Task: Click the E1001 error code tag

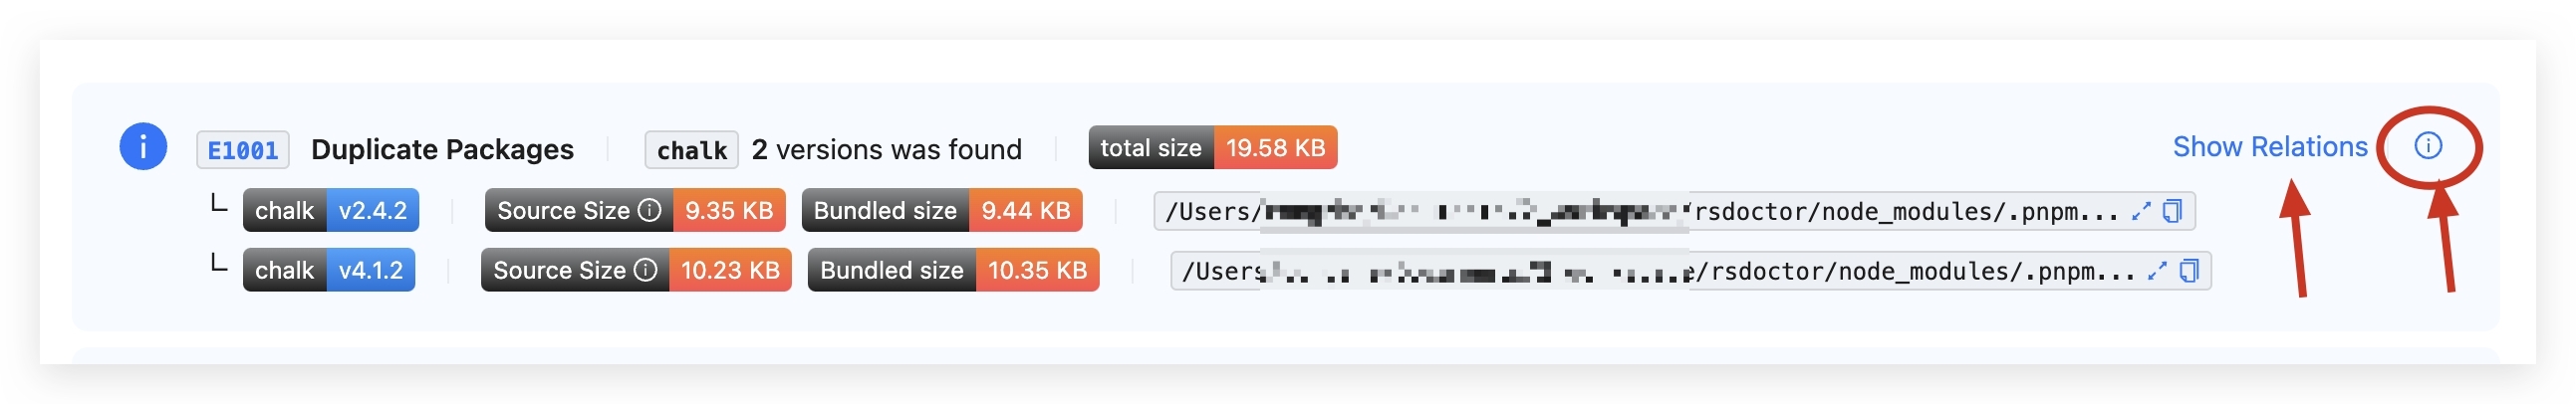Action: pos(243,150)
